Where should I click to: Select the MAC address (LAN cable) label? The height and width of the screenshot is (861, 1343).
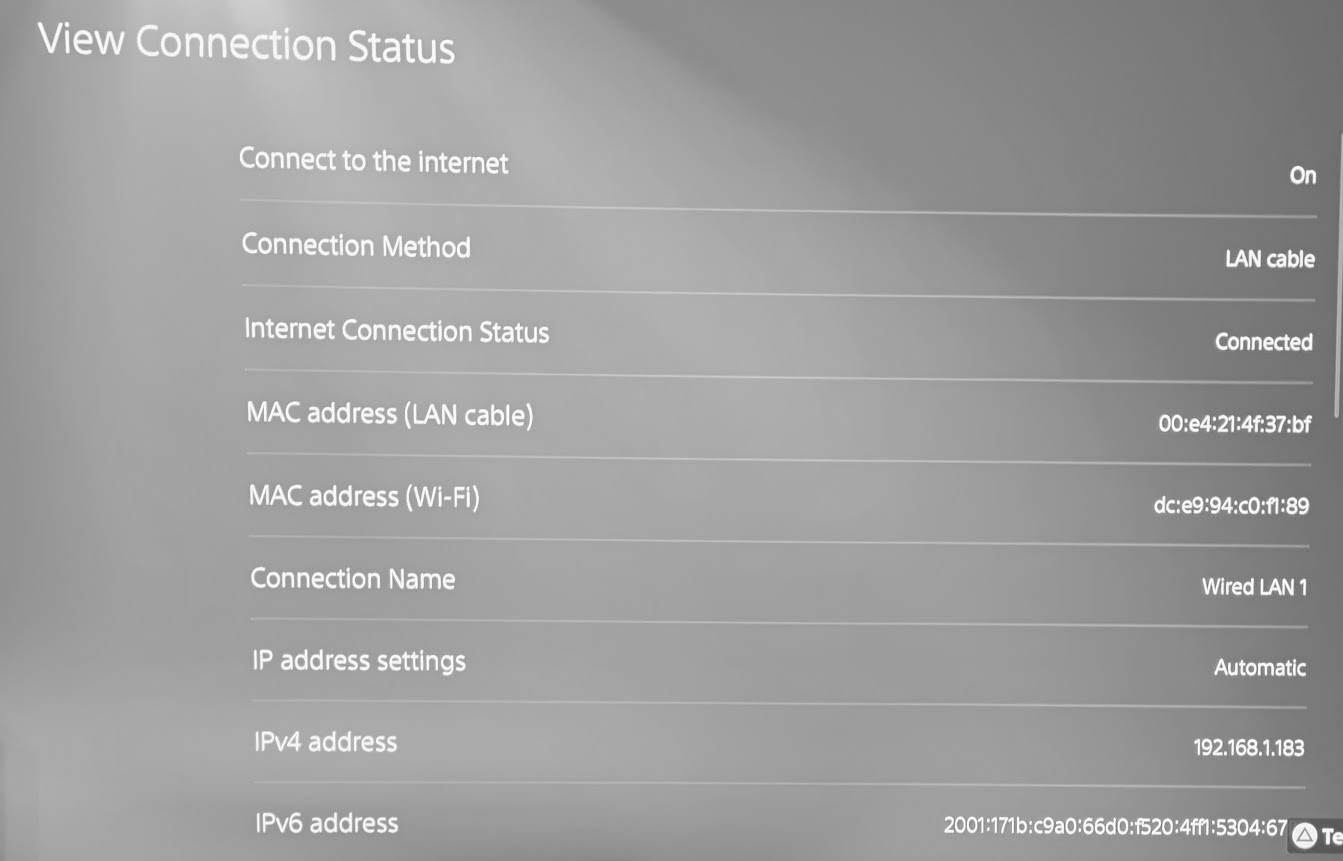click(389, 414)
